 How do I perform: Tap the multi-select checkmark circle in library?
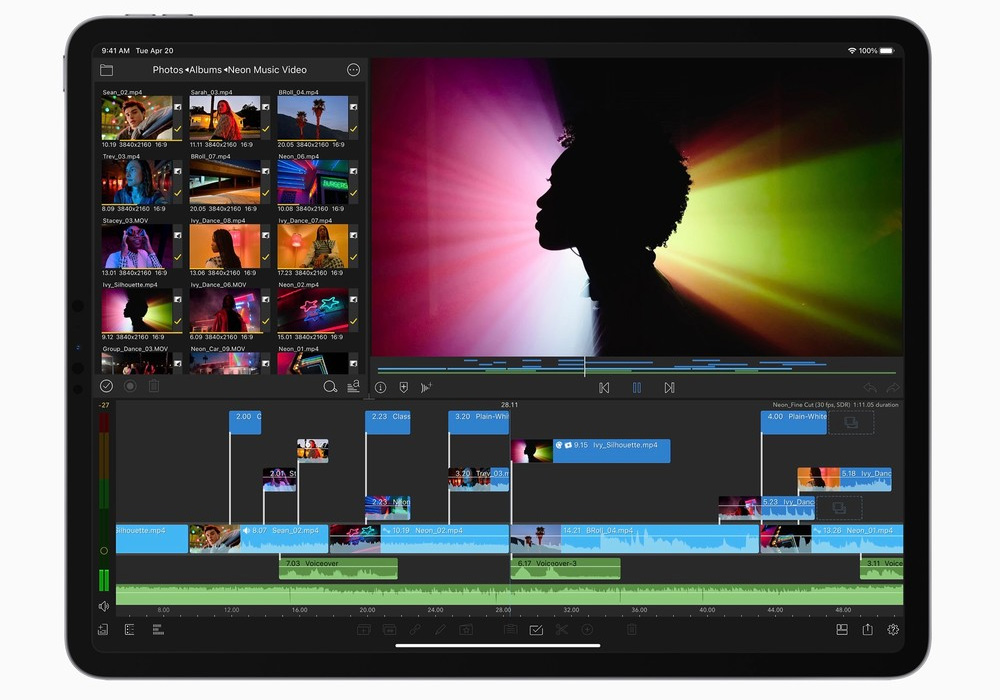click(x=107, y=386)
